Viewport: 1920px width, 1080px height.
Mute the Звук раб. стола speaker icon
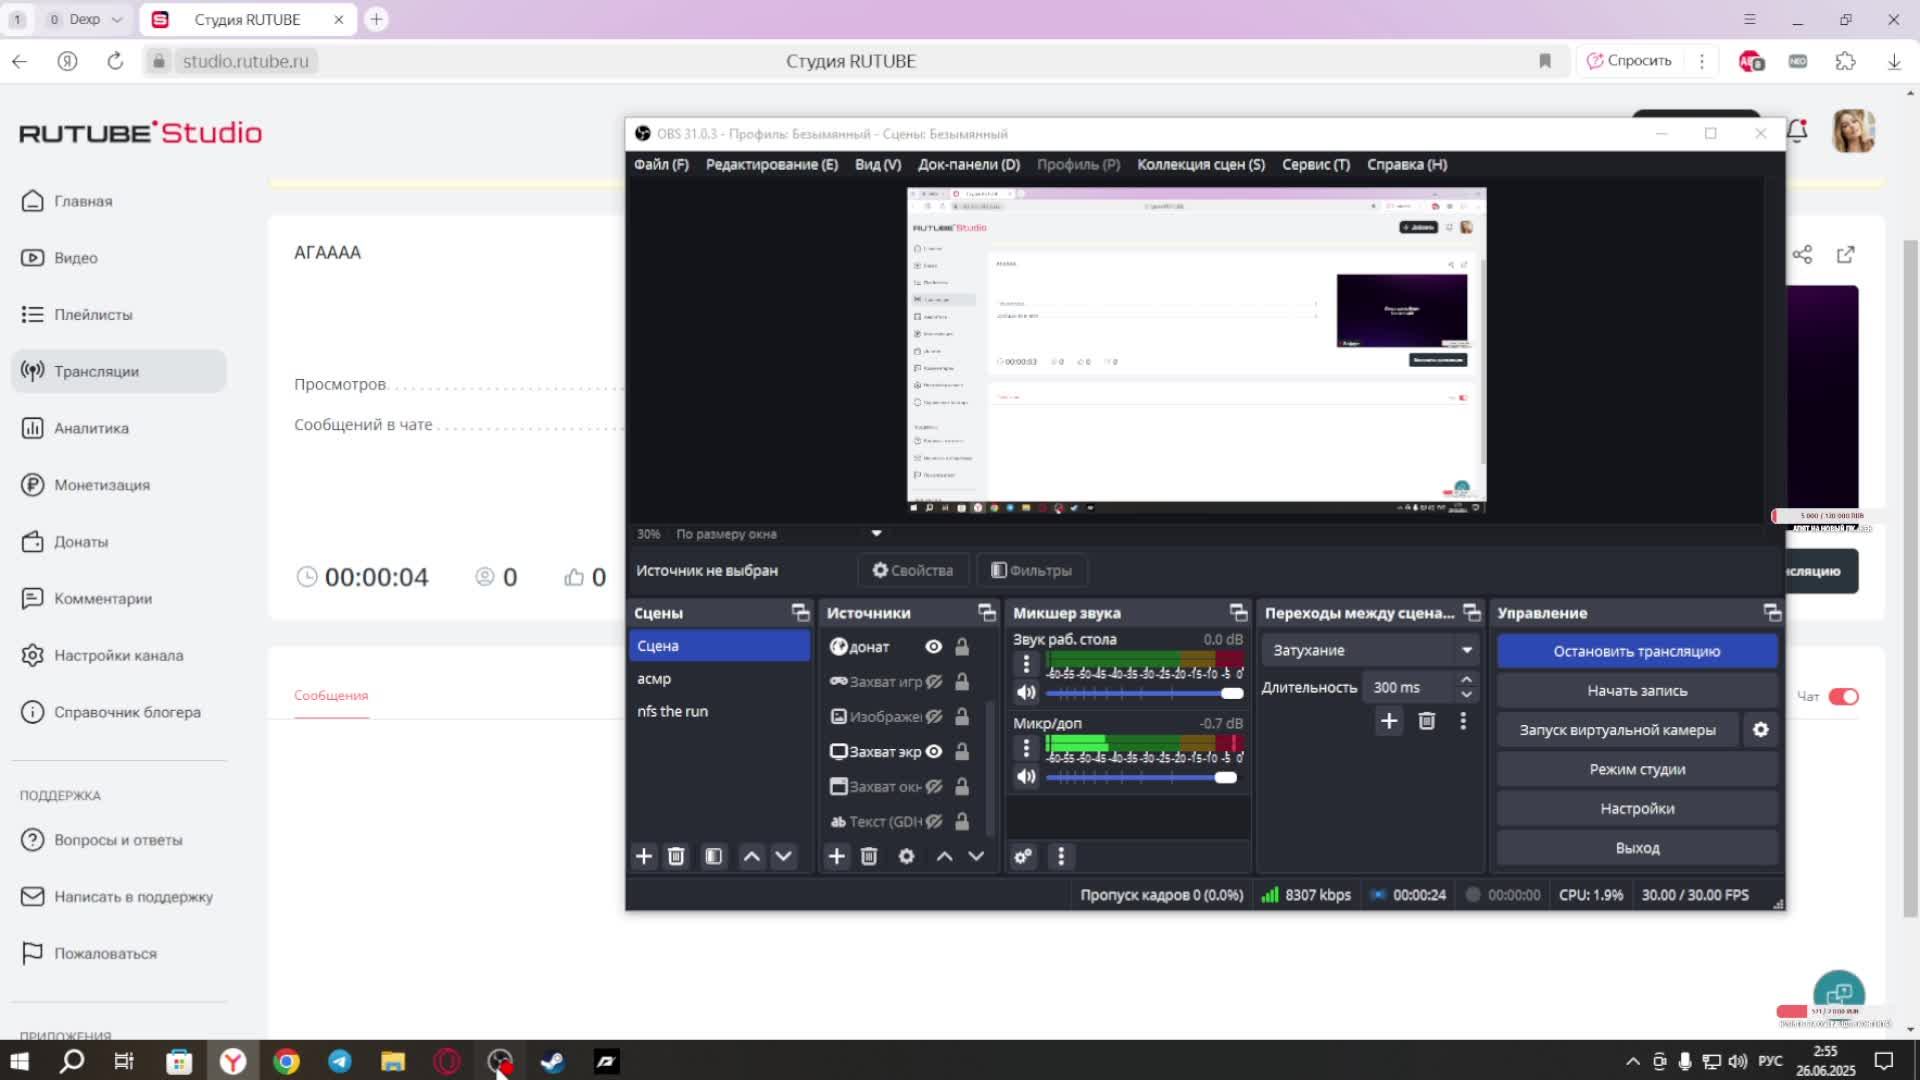click(1026, 692)
